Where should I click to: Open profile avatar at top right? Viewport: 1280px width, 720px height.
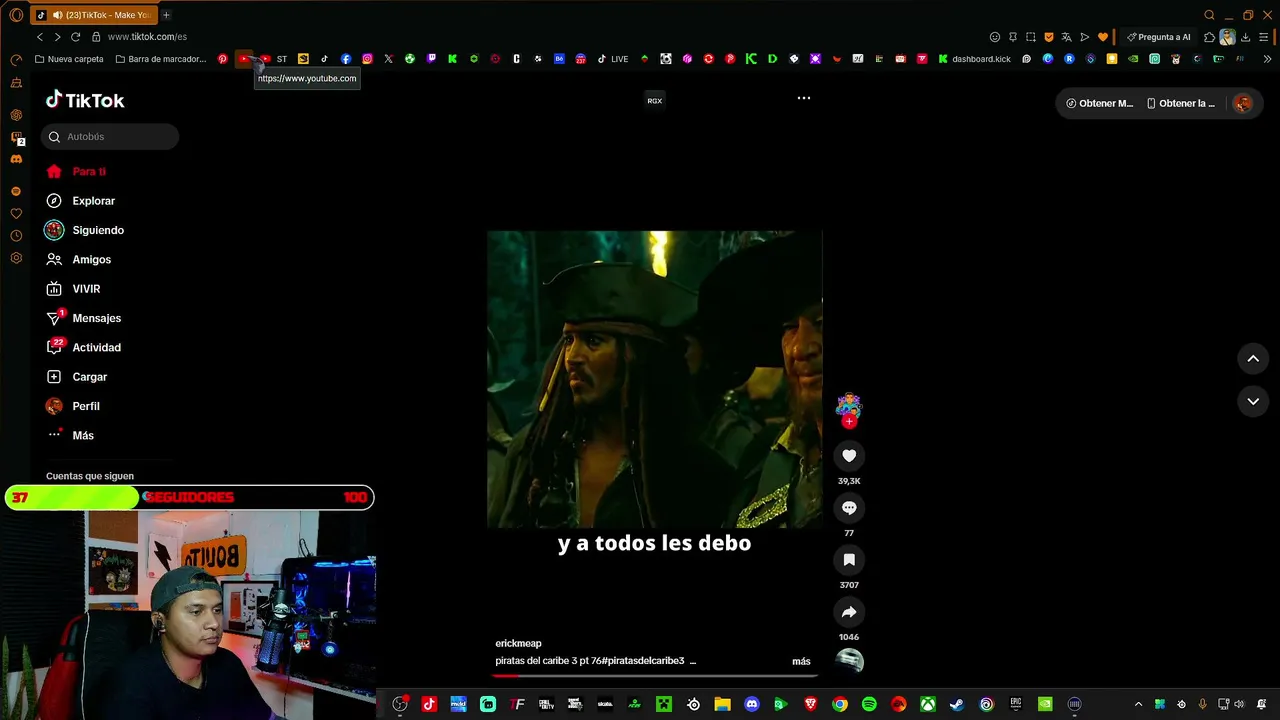tap(1243, 103)
